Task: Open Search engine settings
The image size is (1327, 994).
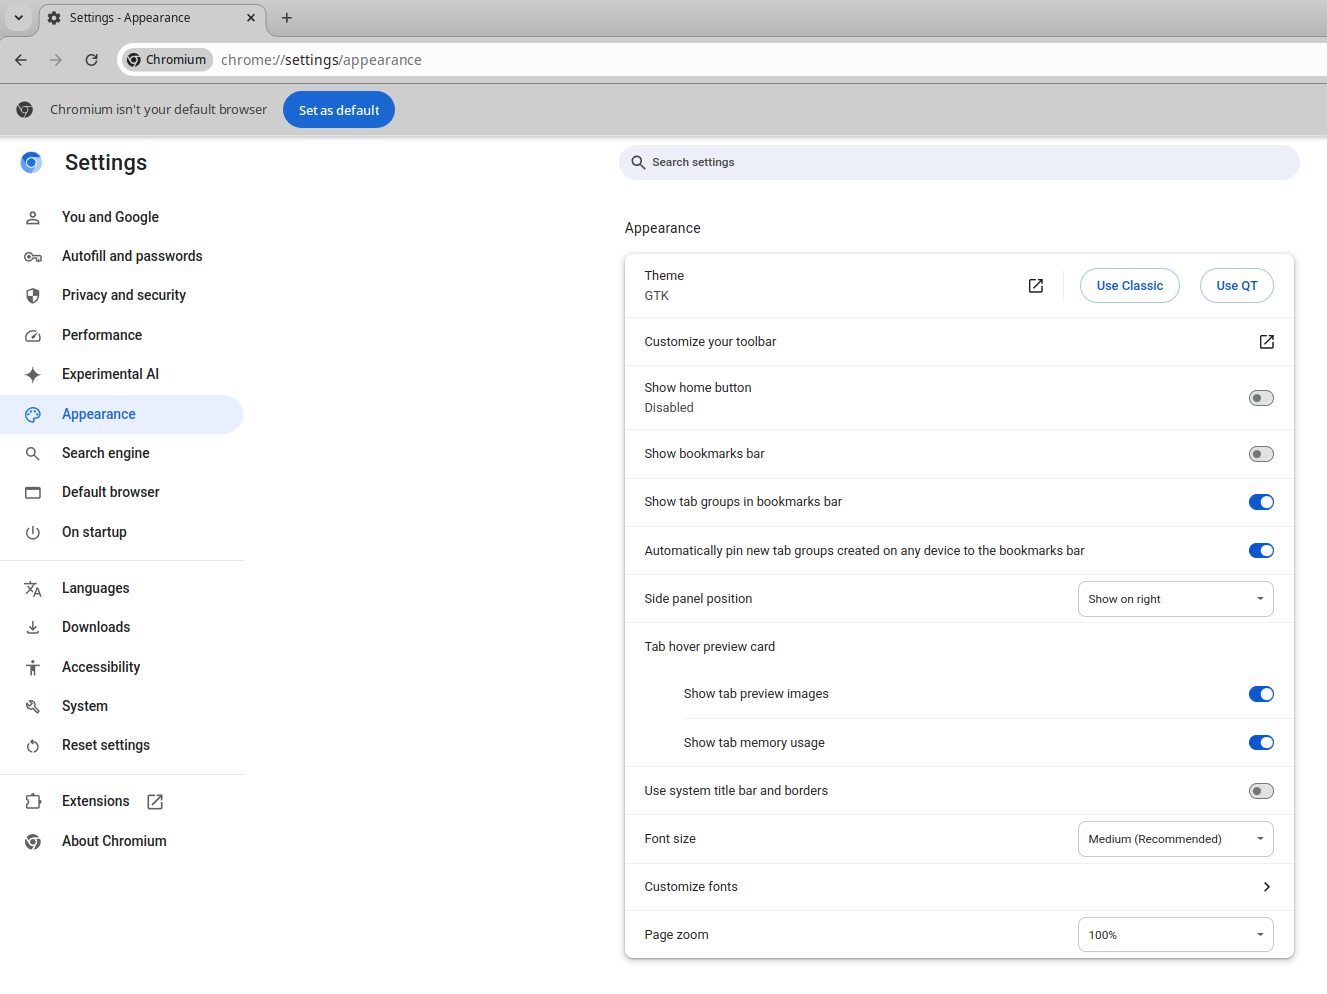Action: (121, 453)
